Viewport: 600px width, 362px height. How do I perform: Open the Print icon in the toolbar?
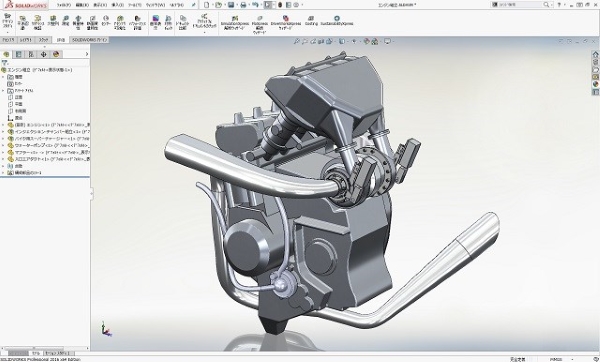pyautogui.click(x=243, y=5)
